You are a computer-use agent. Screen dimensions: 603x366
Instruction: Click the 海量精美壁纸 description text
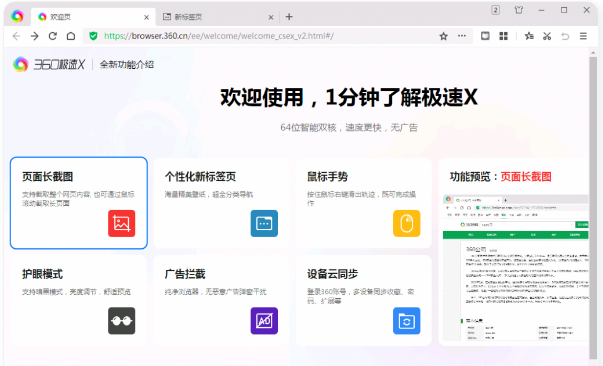click(x=209, y=195)
